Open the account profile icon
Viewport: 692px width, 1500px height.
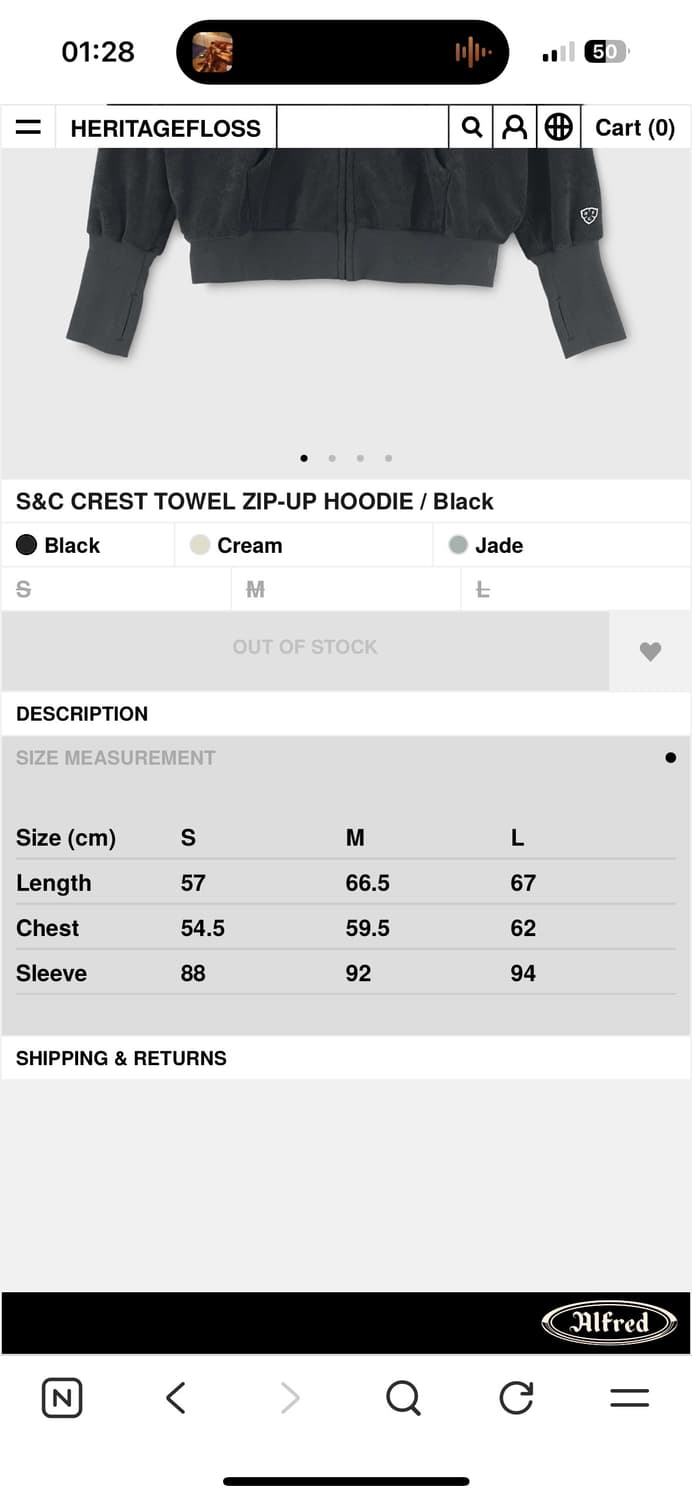tap(515, 127)
